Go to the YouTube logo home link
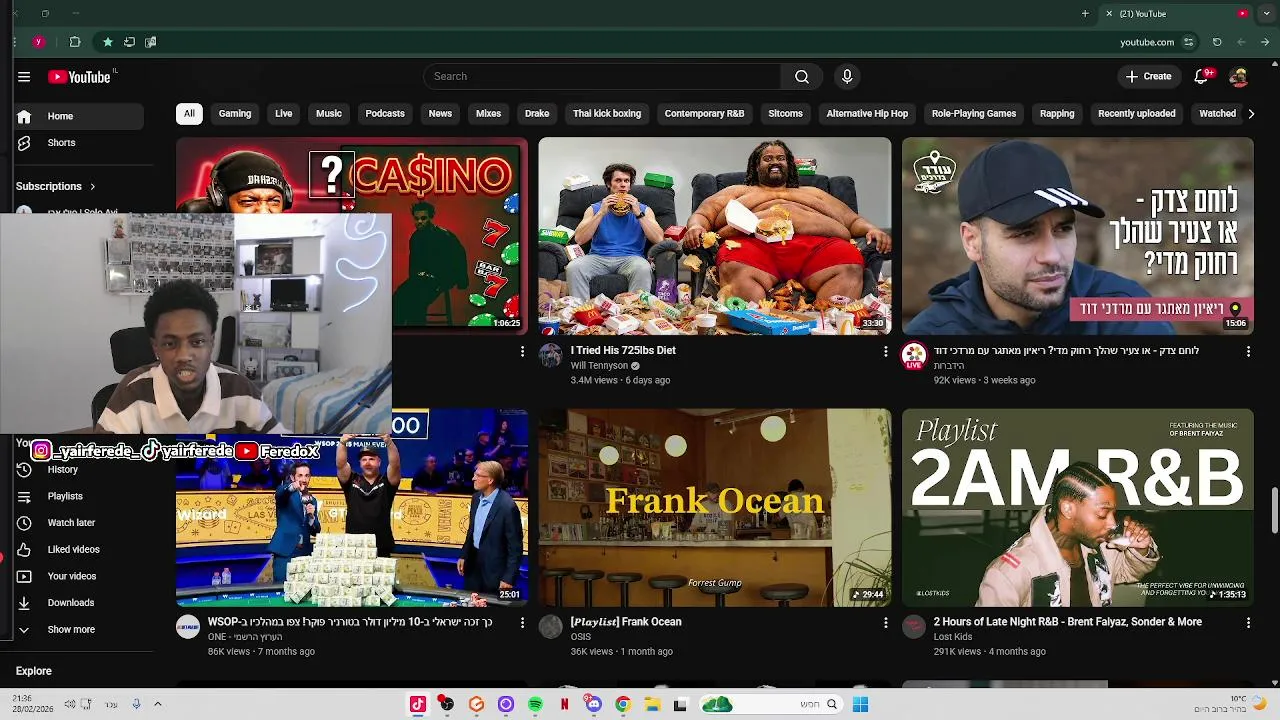The height and width of the screenshot is (720, 1280). pyautogui.click(x=79, y=77)
